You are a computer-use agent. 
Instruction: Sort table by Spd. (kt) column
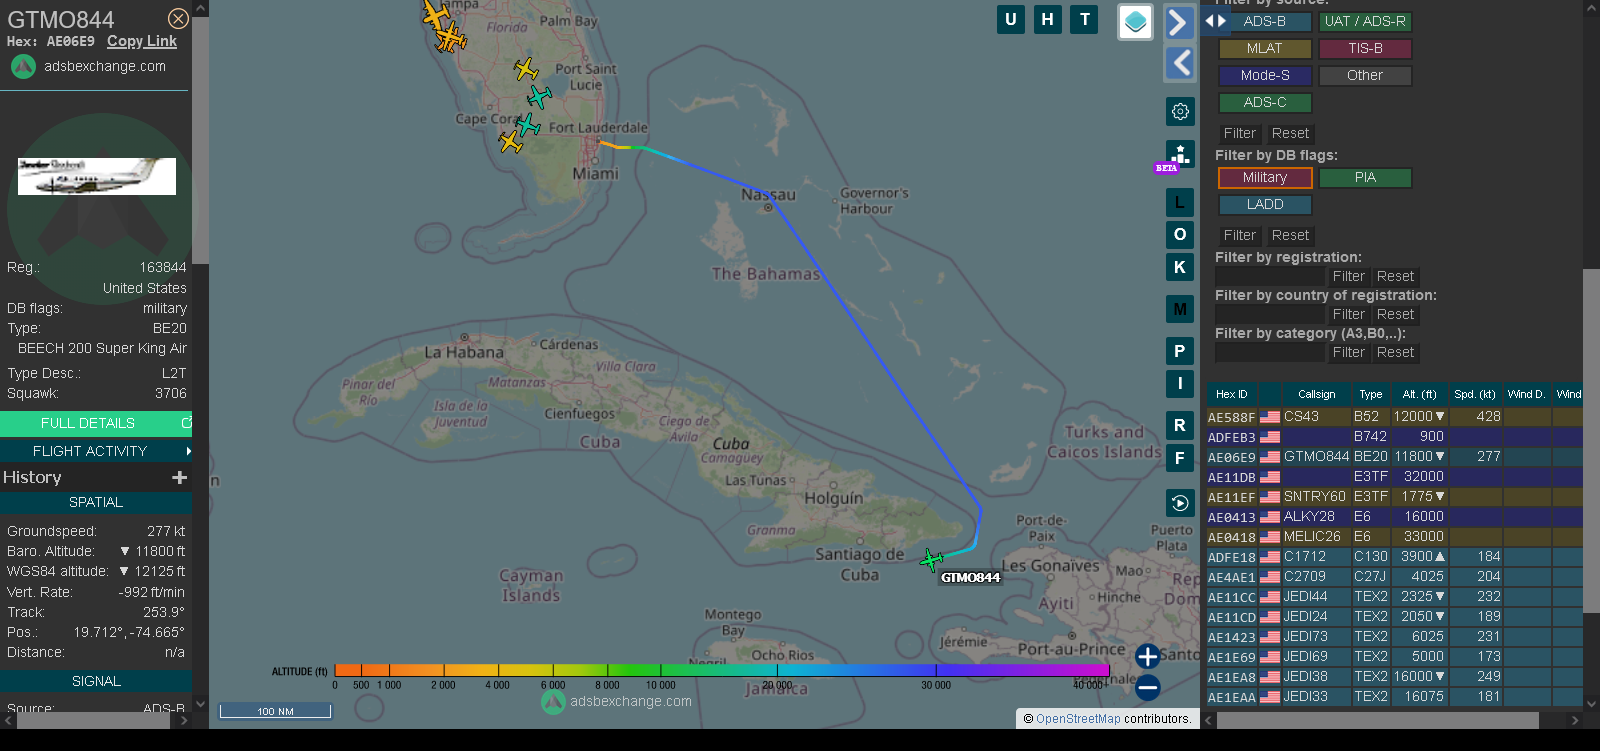click(x=1475, y=394)
